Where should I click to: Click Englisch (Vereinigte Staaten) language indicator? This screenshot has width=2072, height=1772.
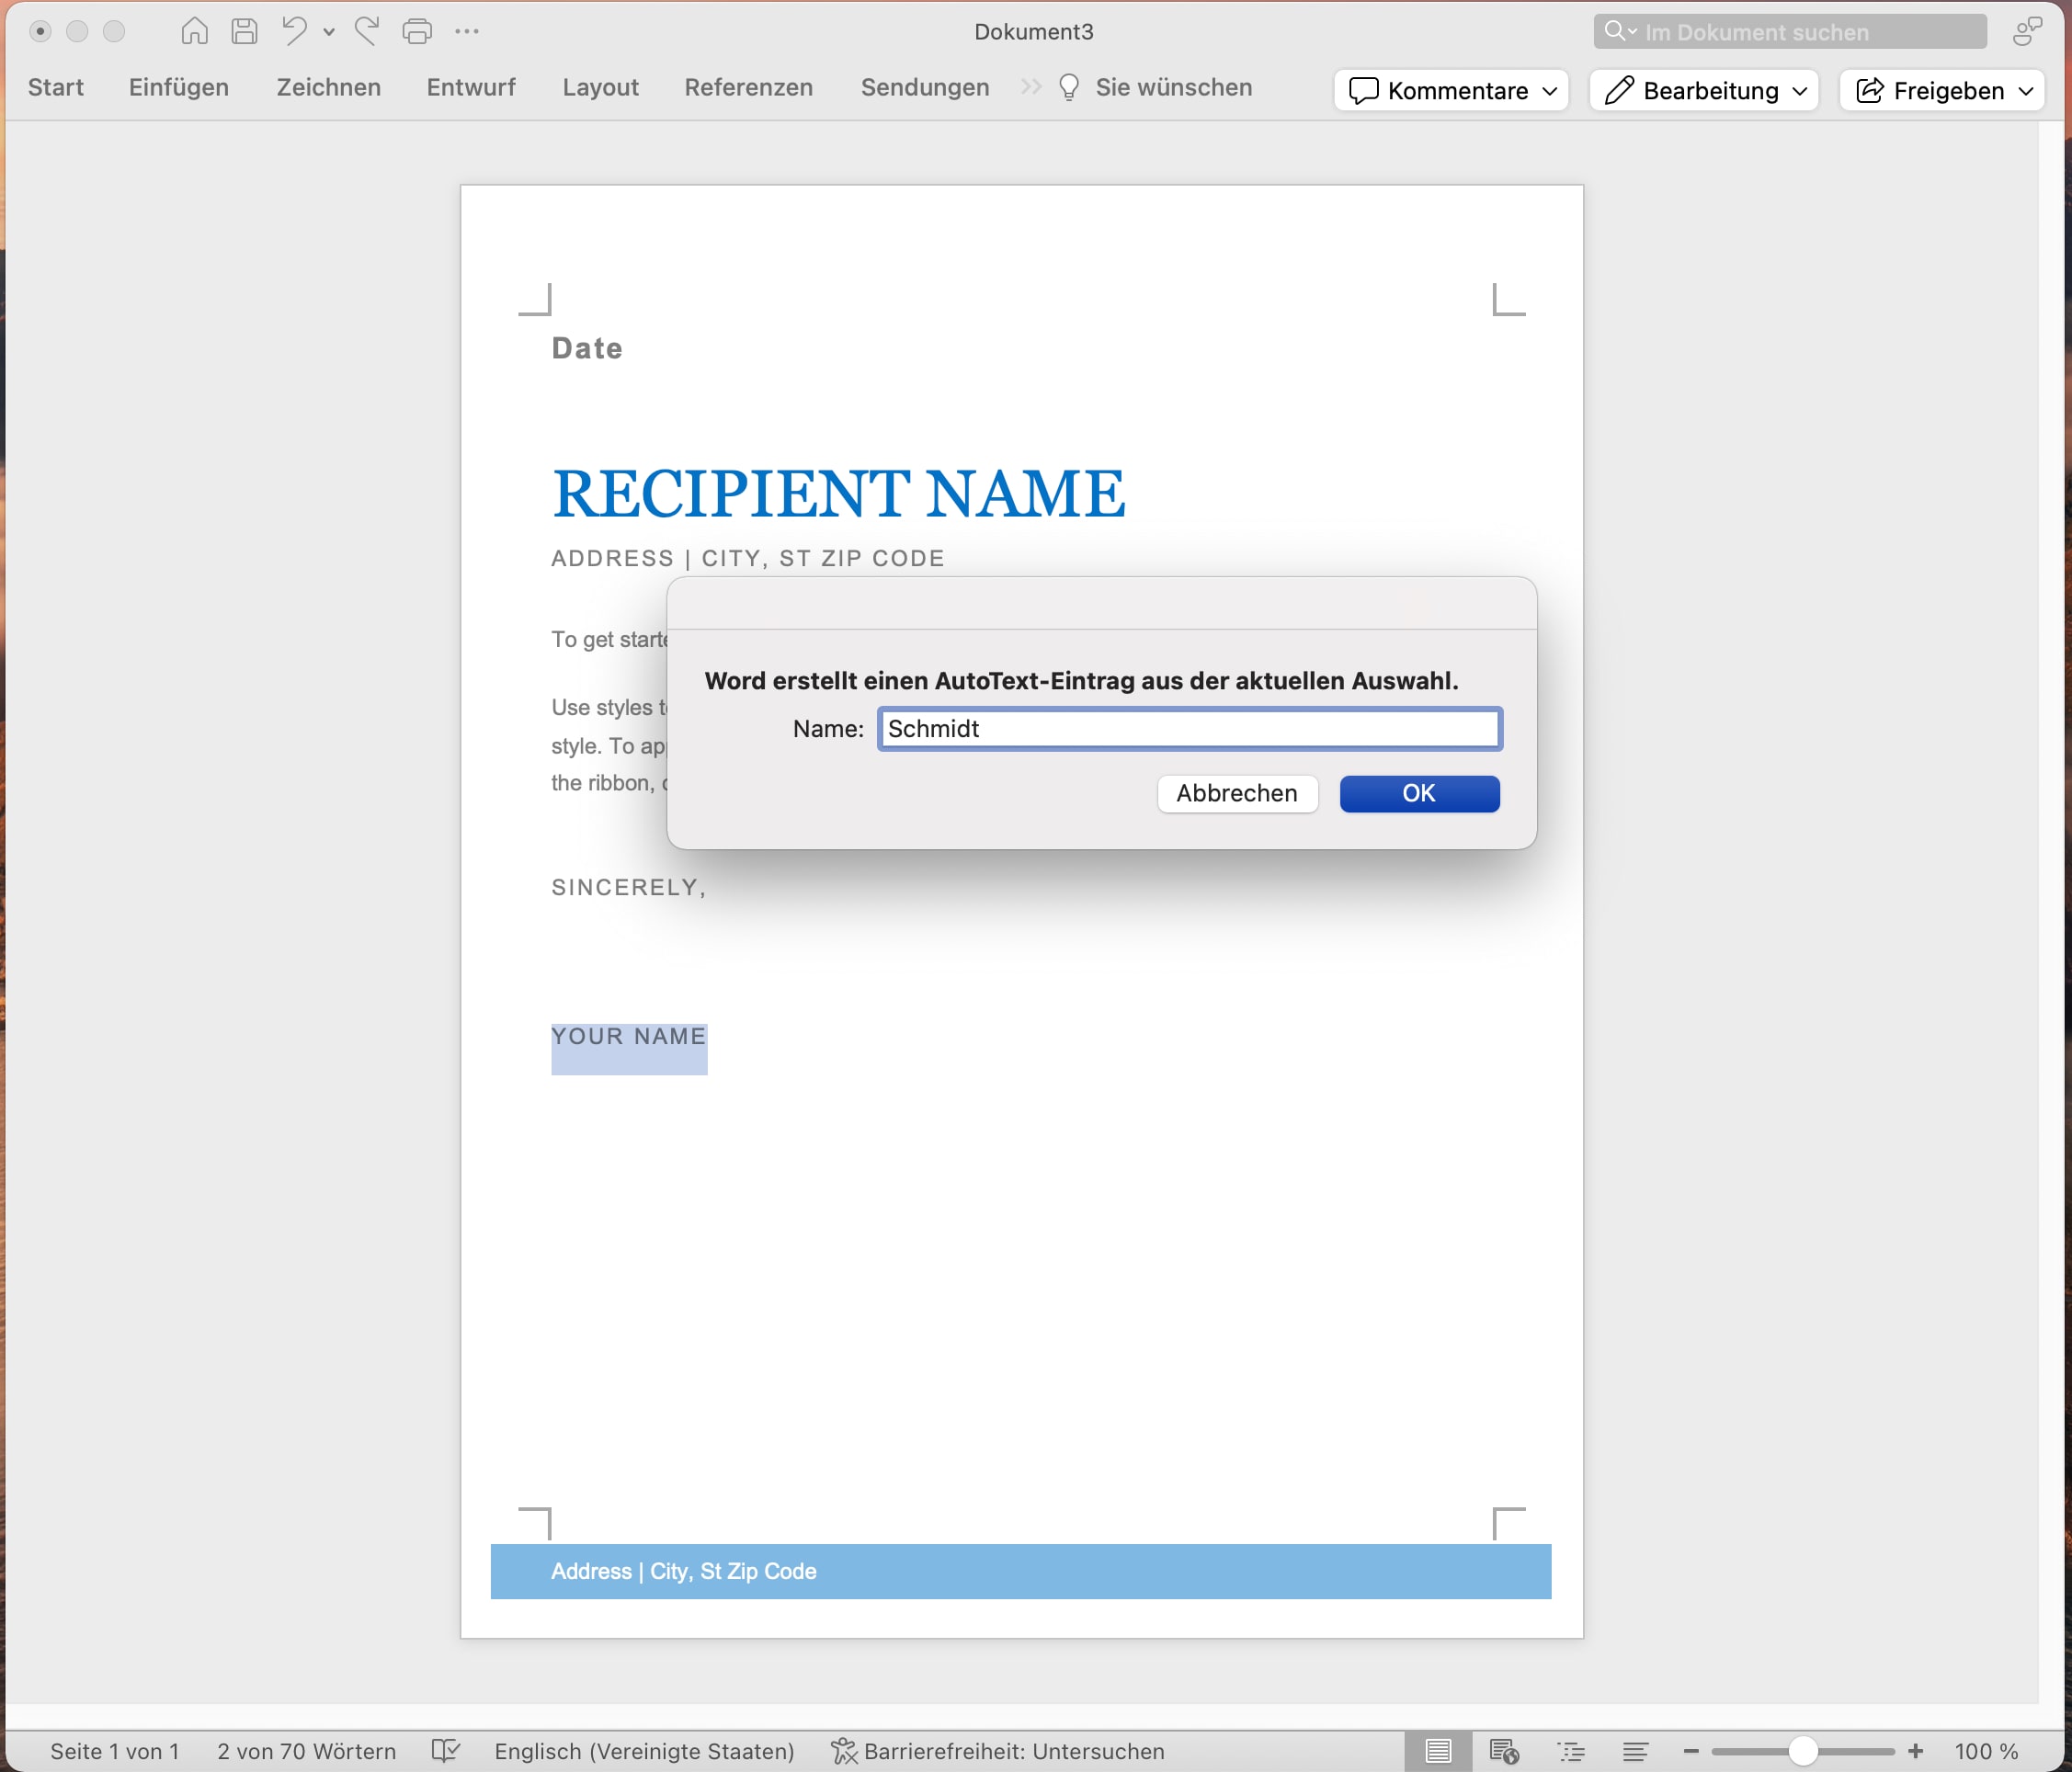pyautogui.click(x=645, y=1751)
